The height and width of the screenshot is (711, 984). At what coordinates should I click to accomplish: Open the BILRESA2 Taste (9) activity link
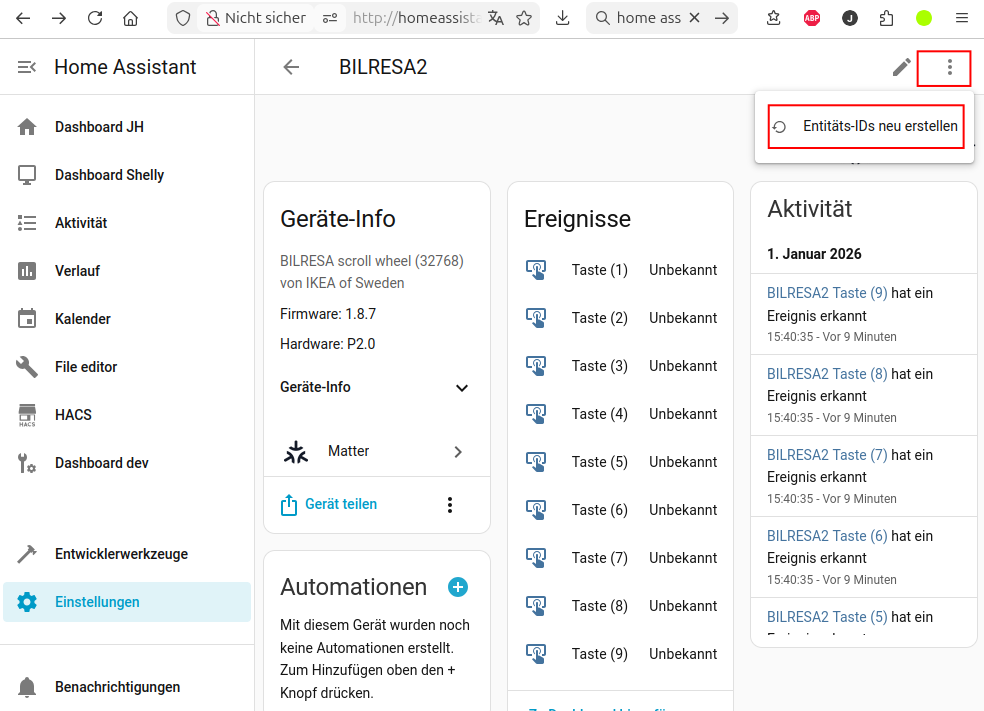[826, 293]
